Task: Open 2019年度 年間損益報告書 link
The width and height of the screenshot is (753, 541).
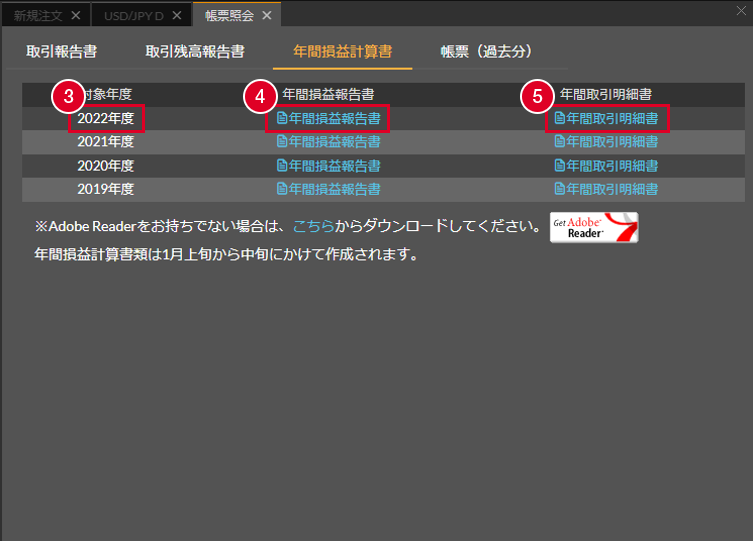Action: tap(329, 189)
